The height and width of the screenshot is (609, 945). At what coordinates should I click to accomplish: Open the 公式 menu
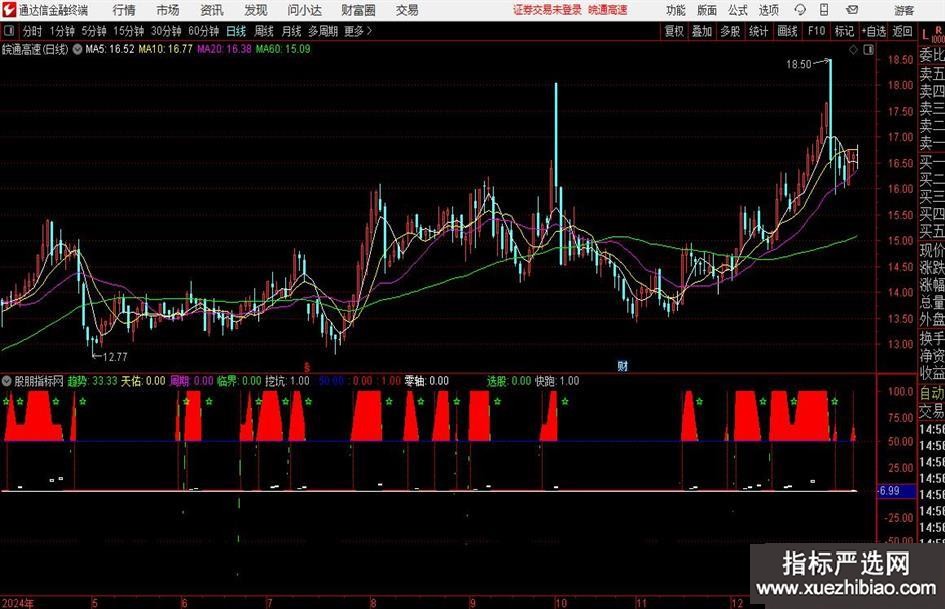(x=738, y=10)
